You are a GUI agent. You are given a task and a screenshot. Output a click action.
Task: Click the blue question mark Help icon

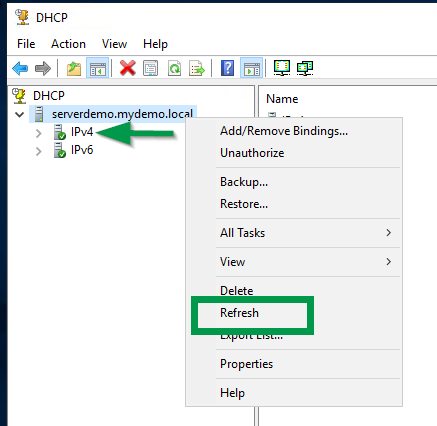pyautogui.click(x=227, y=68)
